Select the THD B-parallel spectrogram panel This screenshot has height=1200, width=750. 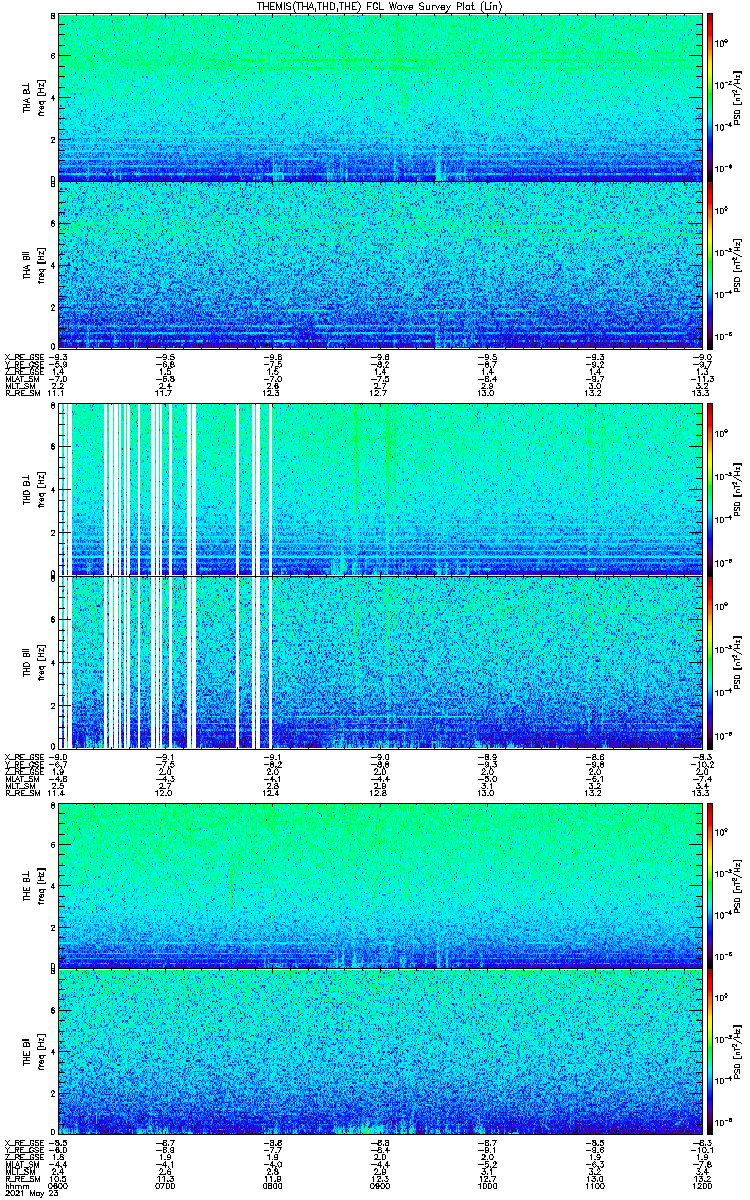pyautogui.click(x=381, y=662)
